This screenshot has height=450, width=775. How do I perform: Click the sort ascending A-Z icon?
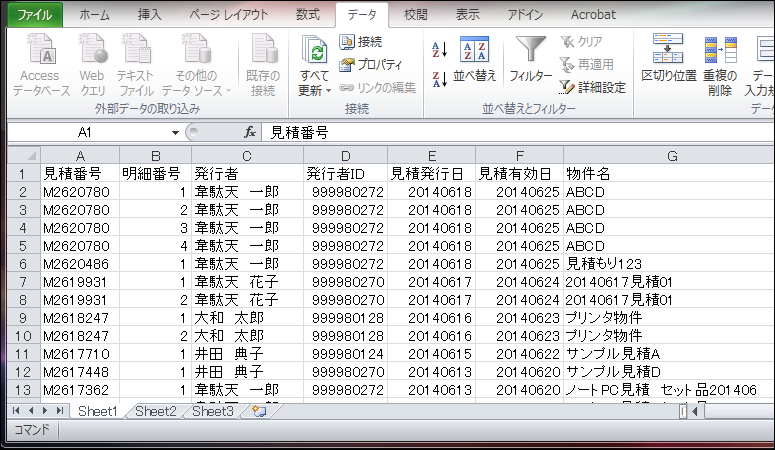(439, 49)
